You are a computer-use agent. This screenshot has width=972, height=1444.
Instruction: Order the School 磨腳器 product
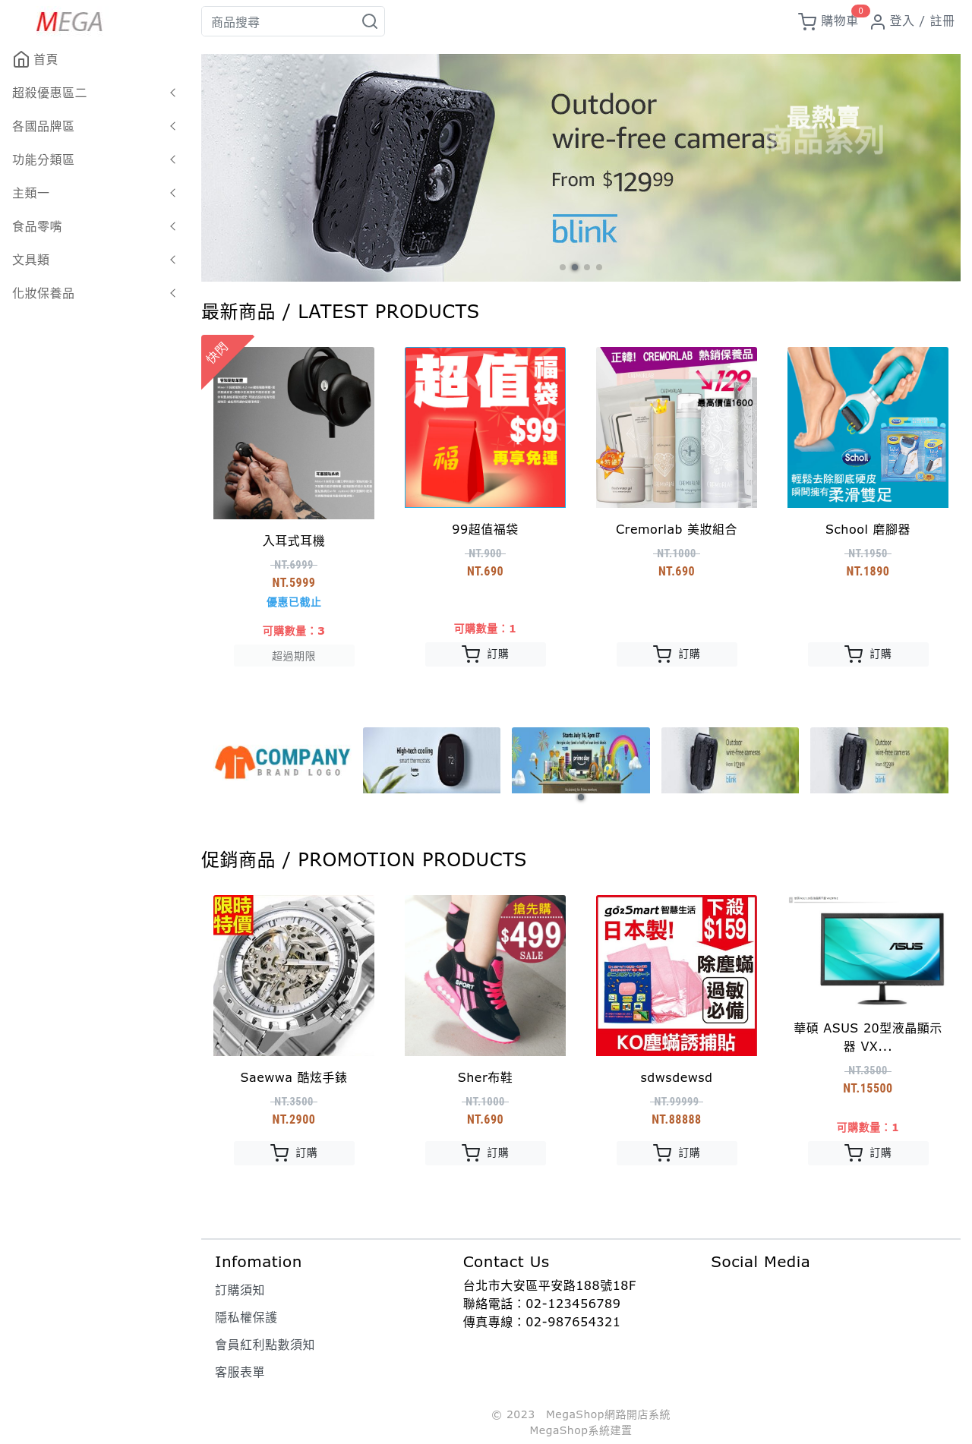click(868, 654)
